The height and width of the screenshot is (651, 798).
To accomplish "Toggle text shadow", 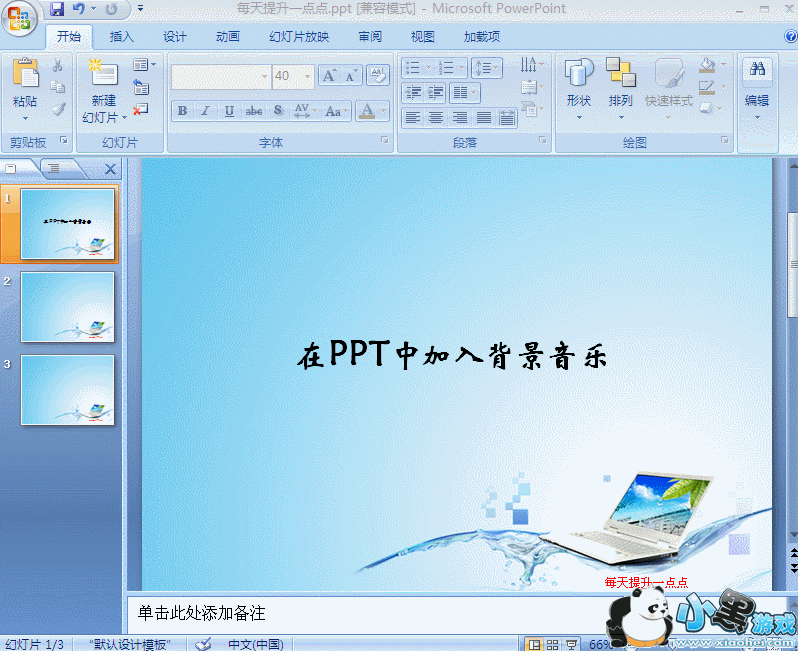I will click(278, 110).
